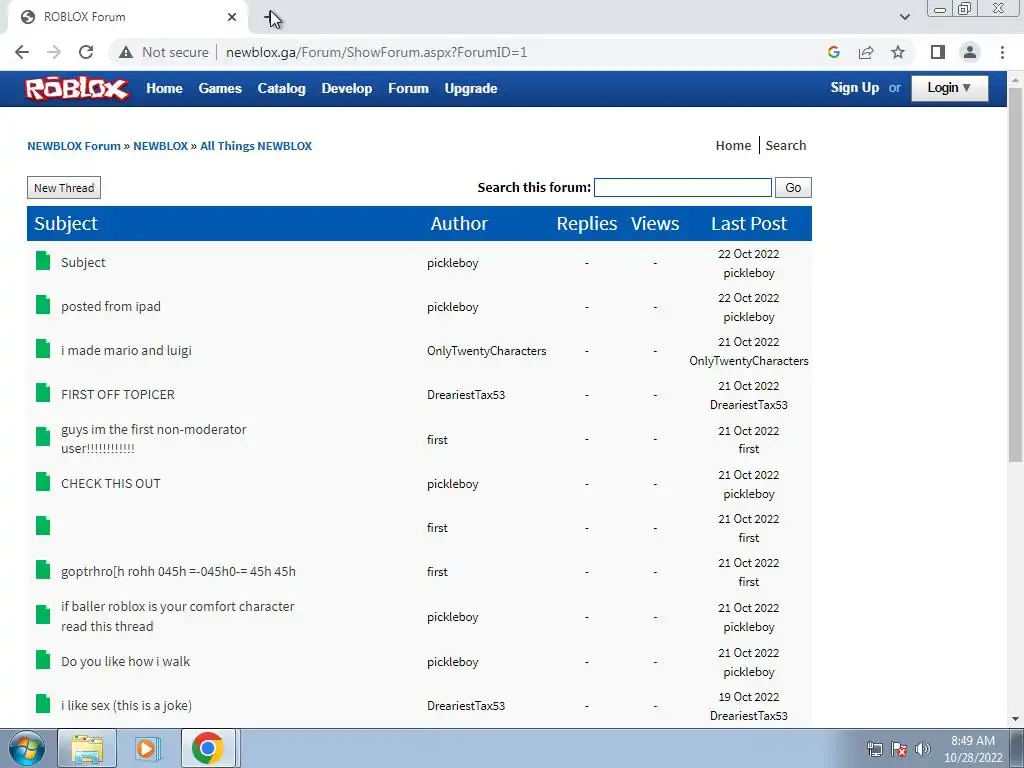Click the Replies column header
This screenshot has width=1024, height=768.
[x=586, y=223]
